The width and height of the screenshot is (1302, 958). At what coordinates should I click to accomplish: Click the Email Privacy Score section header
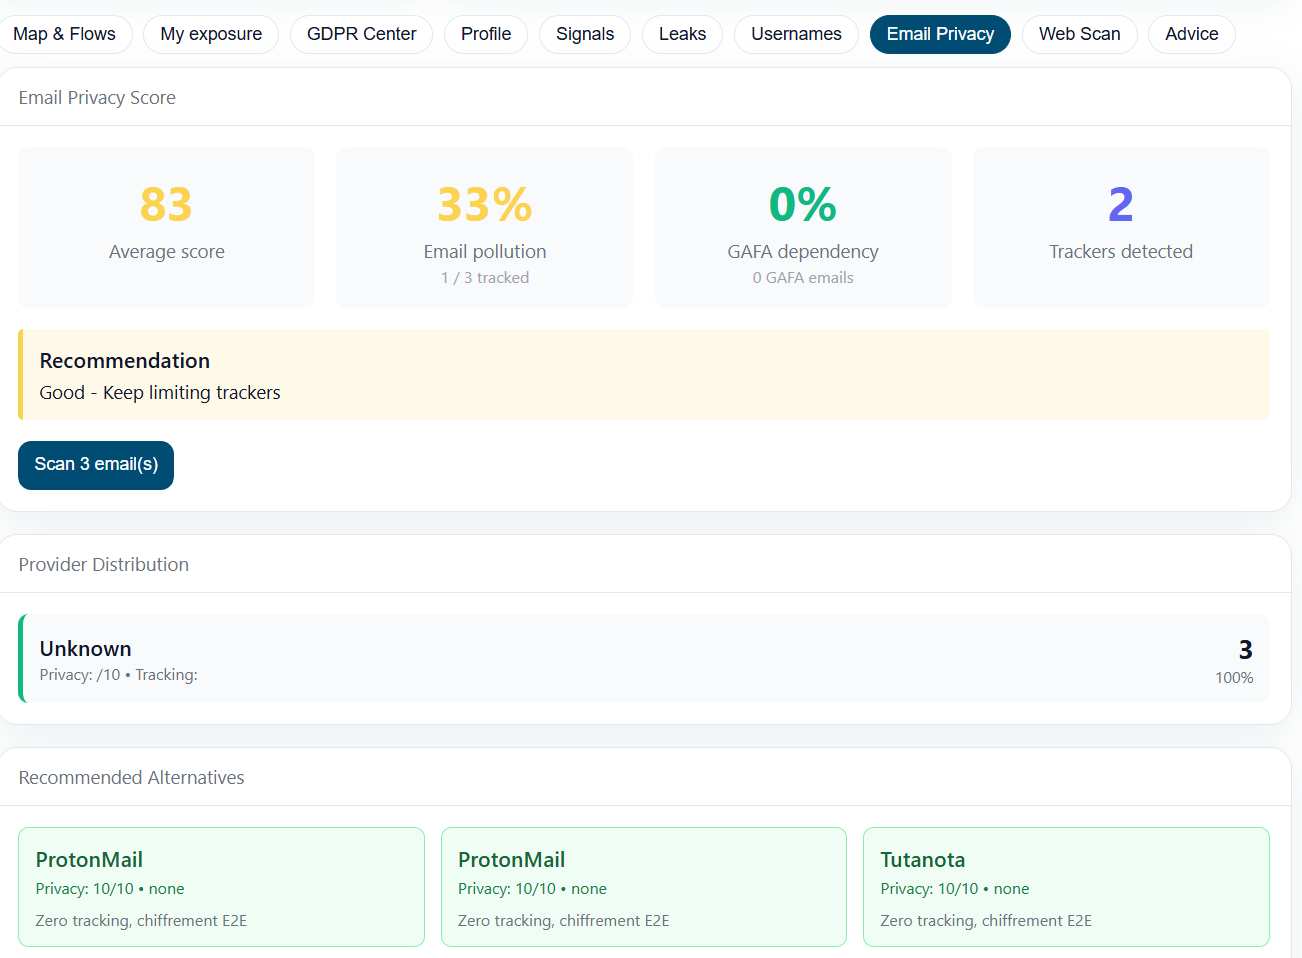pos(97,97)
